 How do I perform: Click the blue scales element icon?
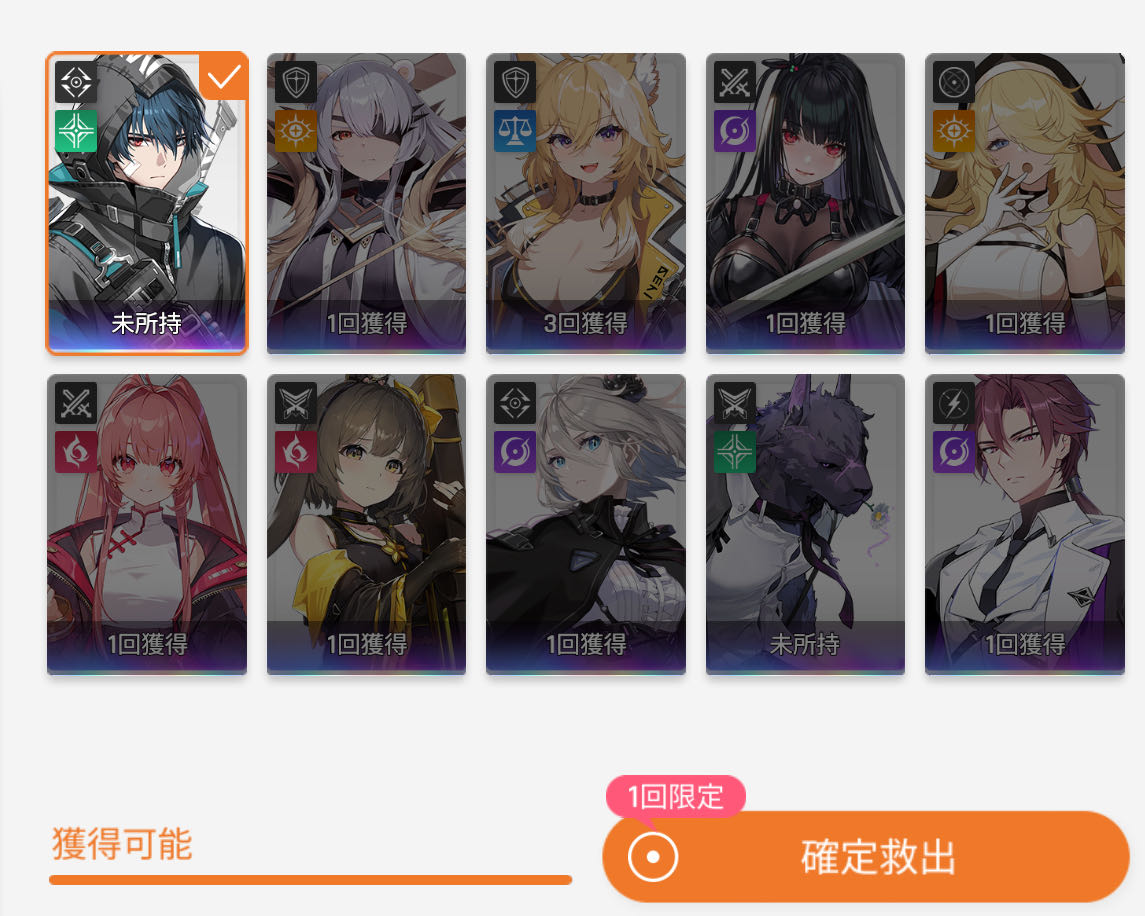point(515,131)
